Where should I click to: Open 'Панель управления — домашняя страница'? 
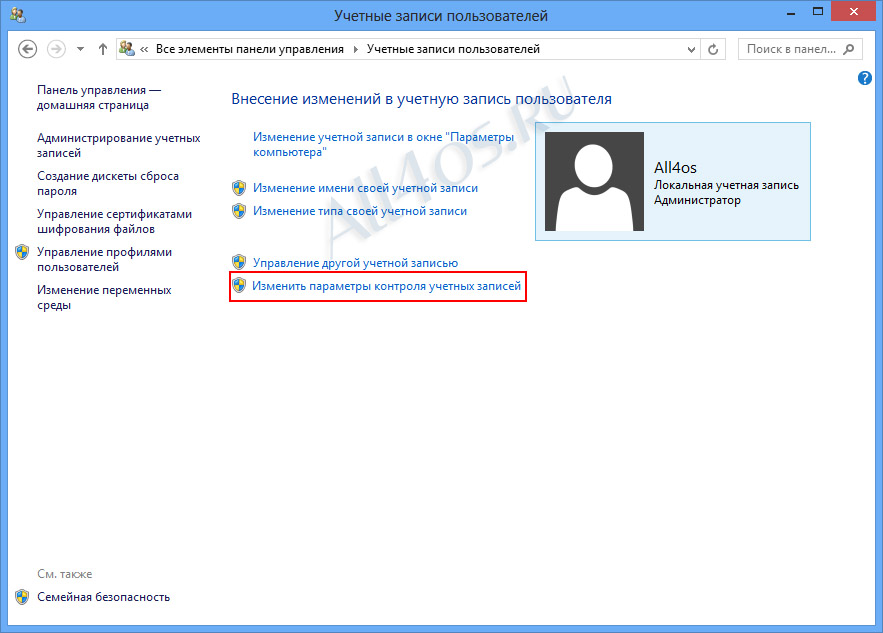[99, 97]
